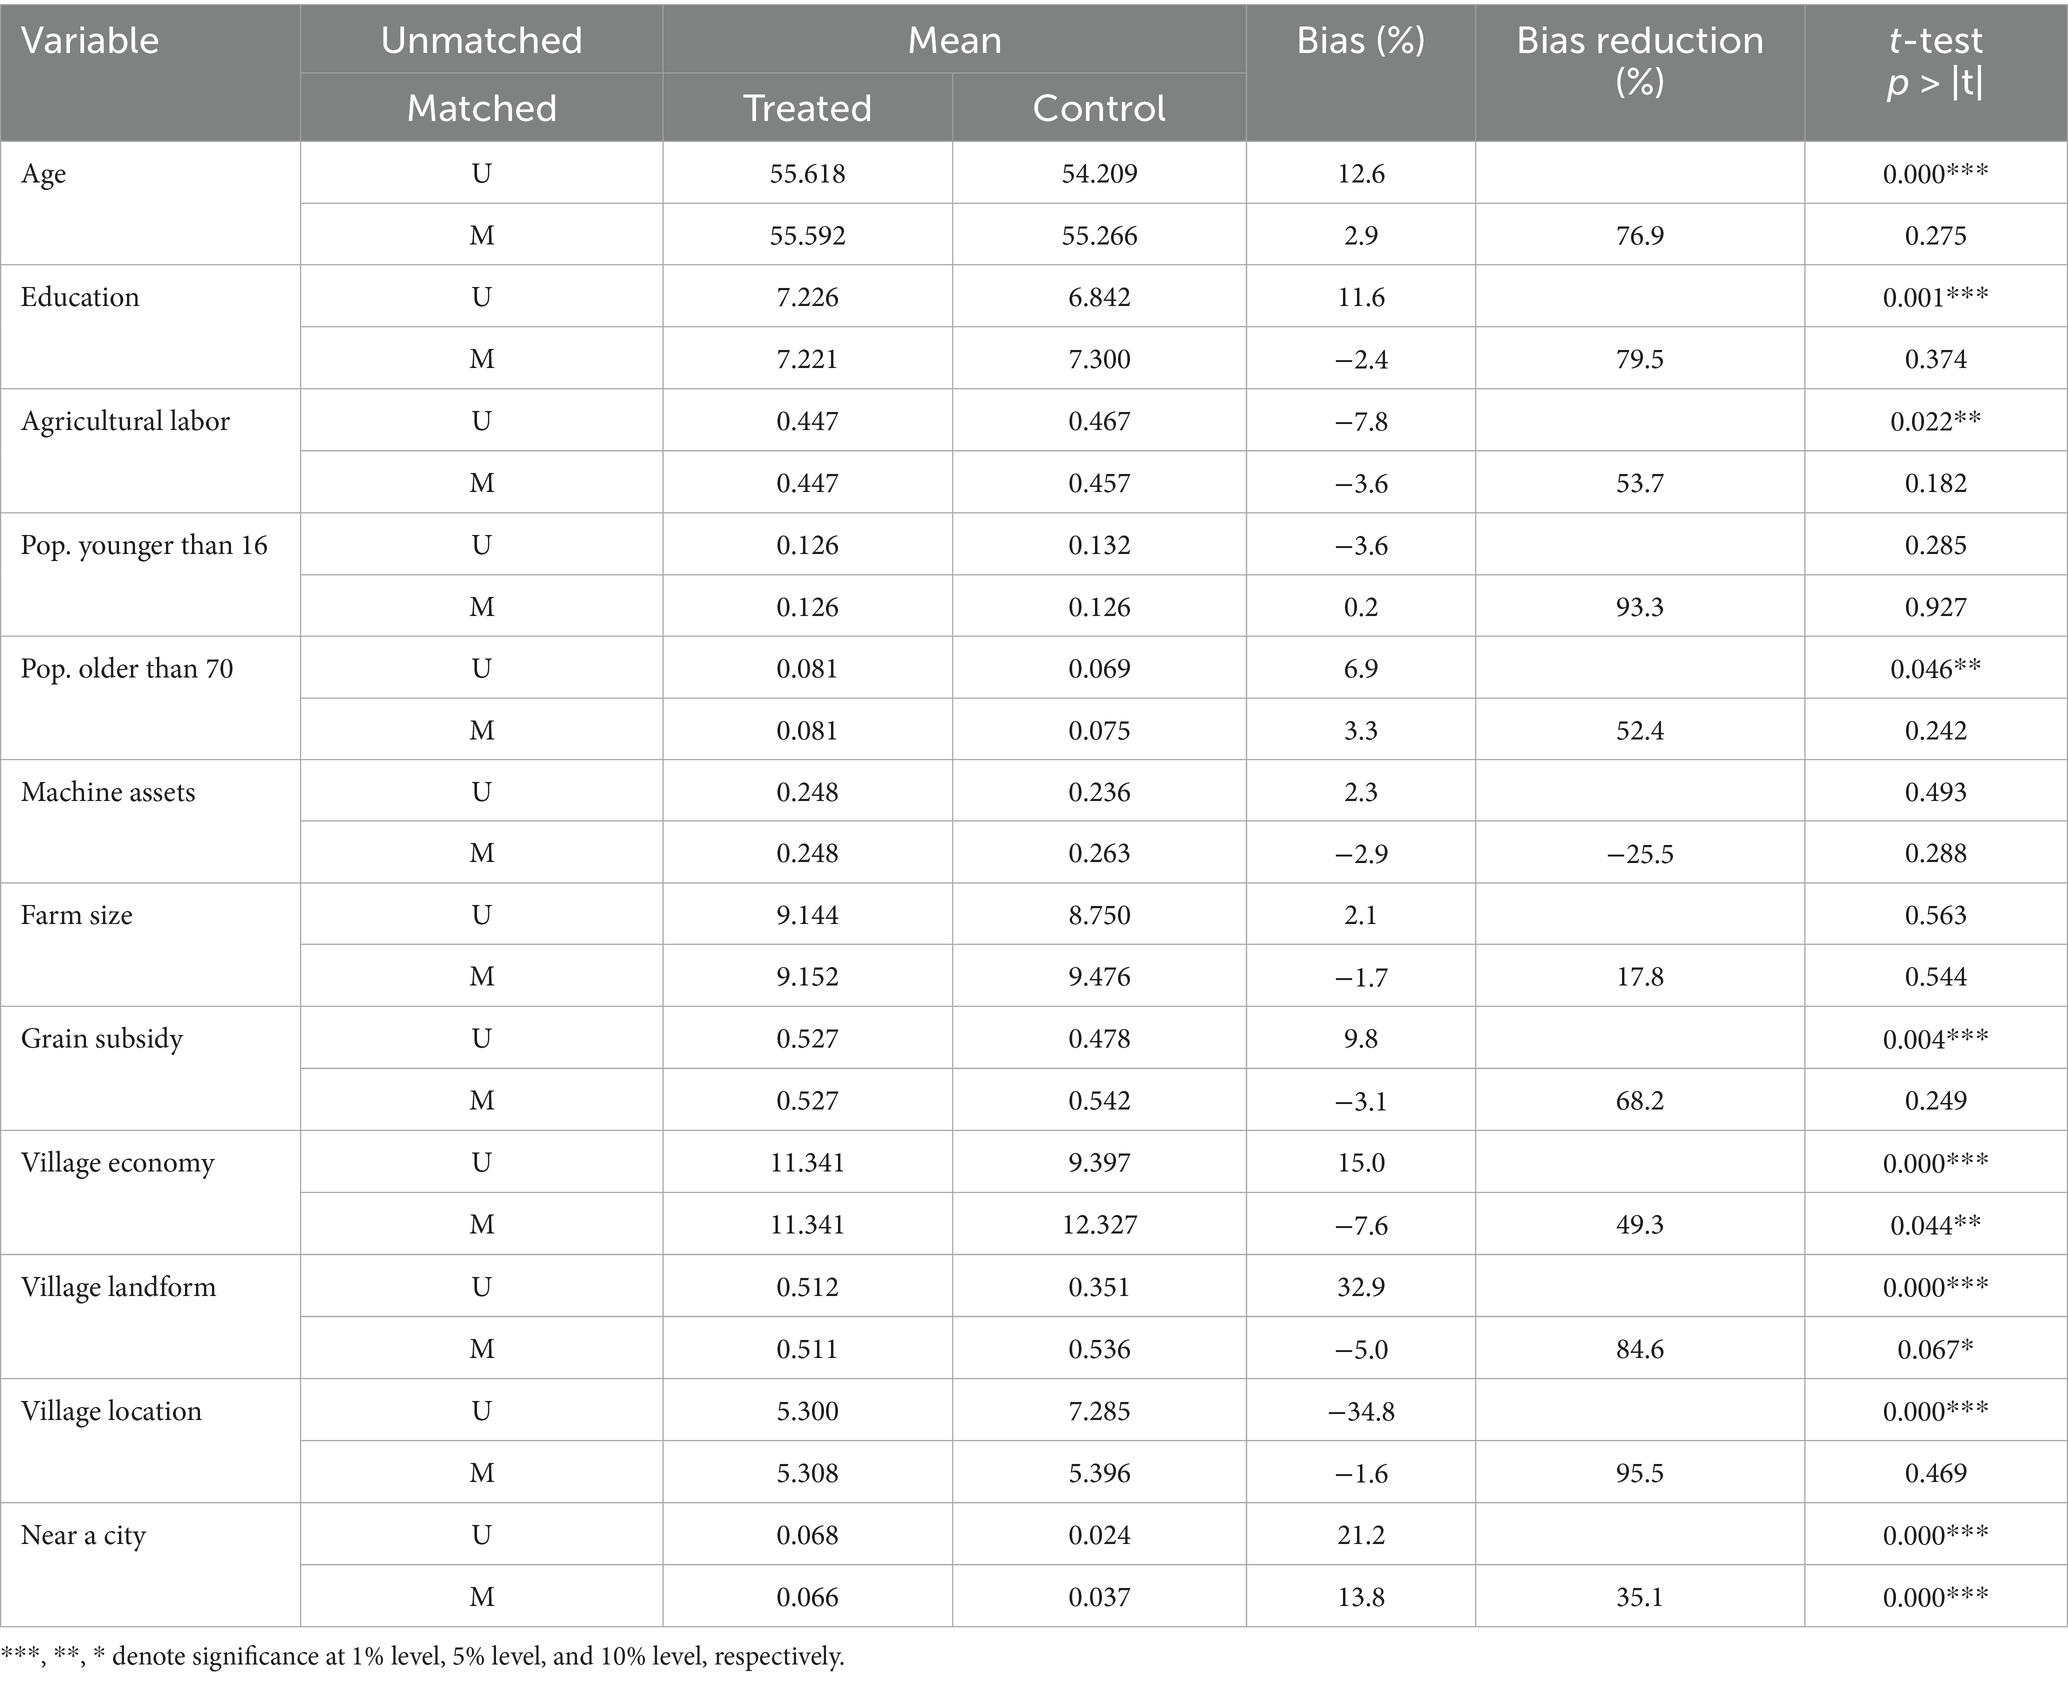Screen dimensions: 2068x1681
Task: Select the Control sub-header cell
Action: 1098,108
